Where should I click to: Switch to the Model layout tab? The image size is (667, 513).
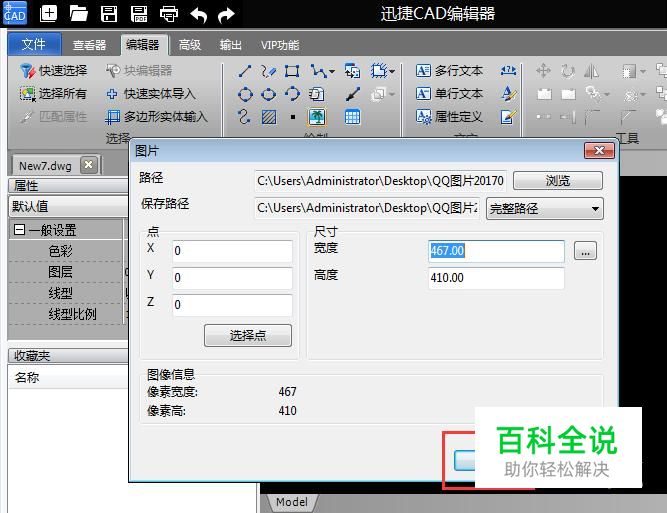[292, 502]
